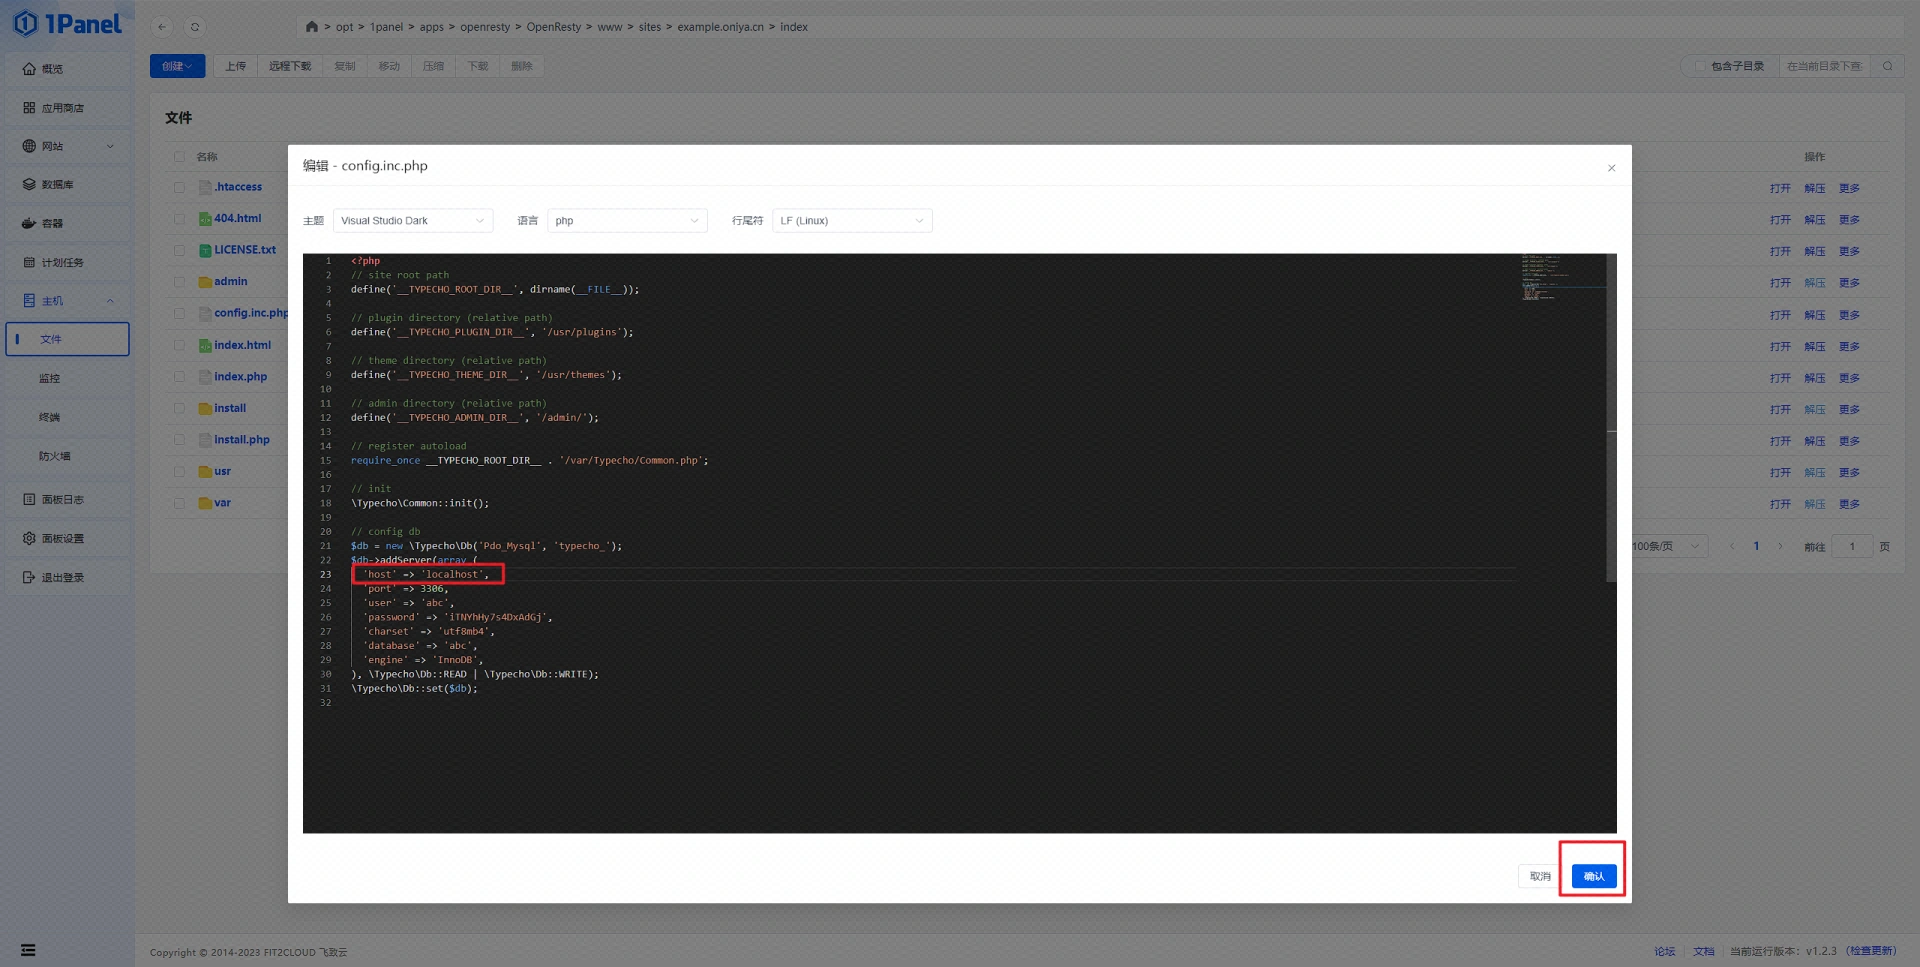Click 打开 link for the index.php row
The width and height of the screenshot is (1920, 967).
1780,378
